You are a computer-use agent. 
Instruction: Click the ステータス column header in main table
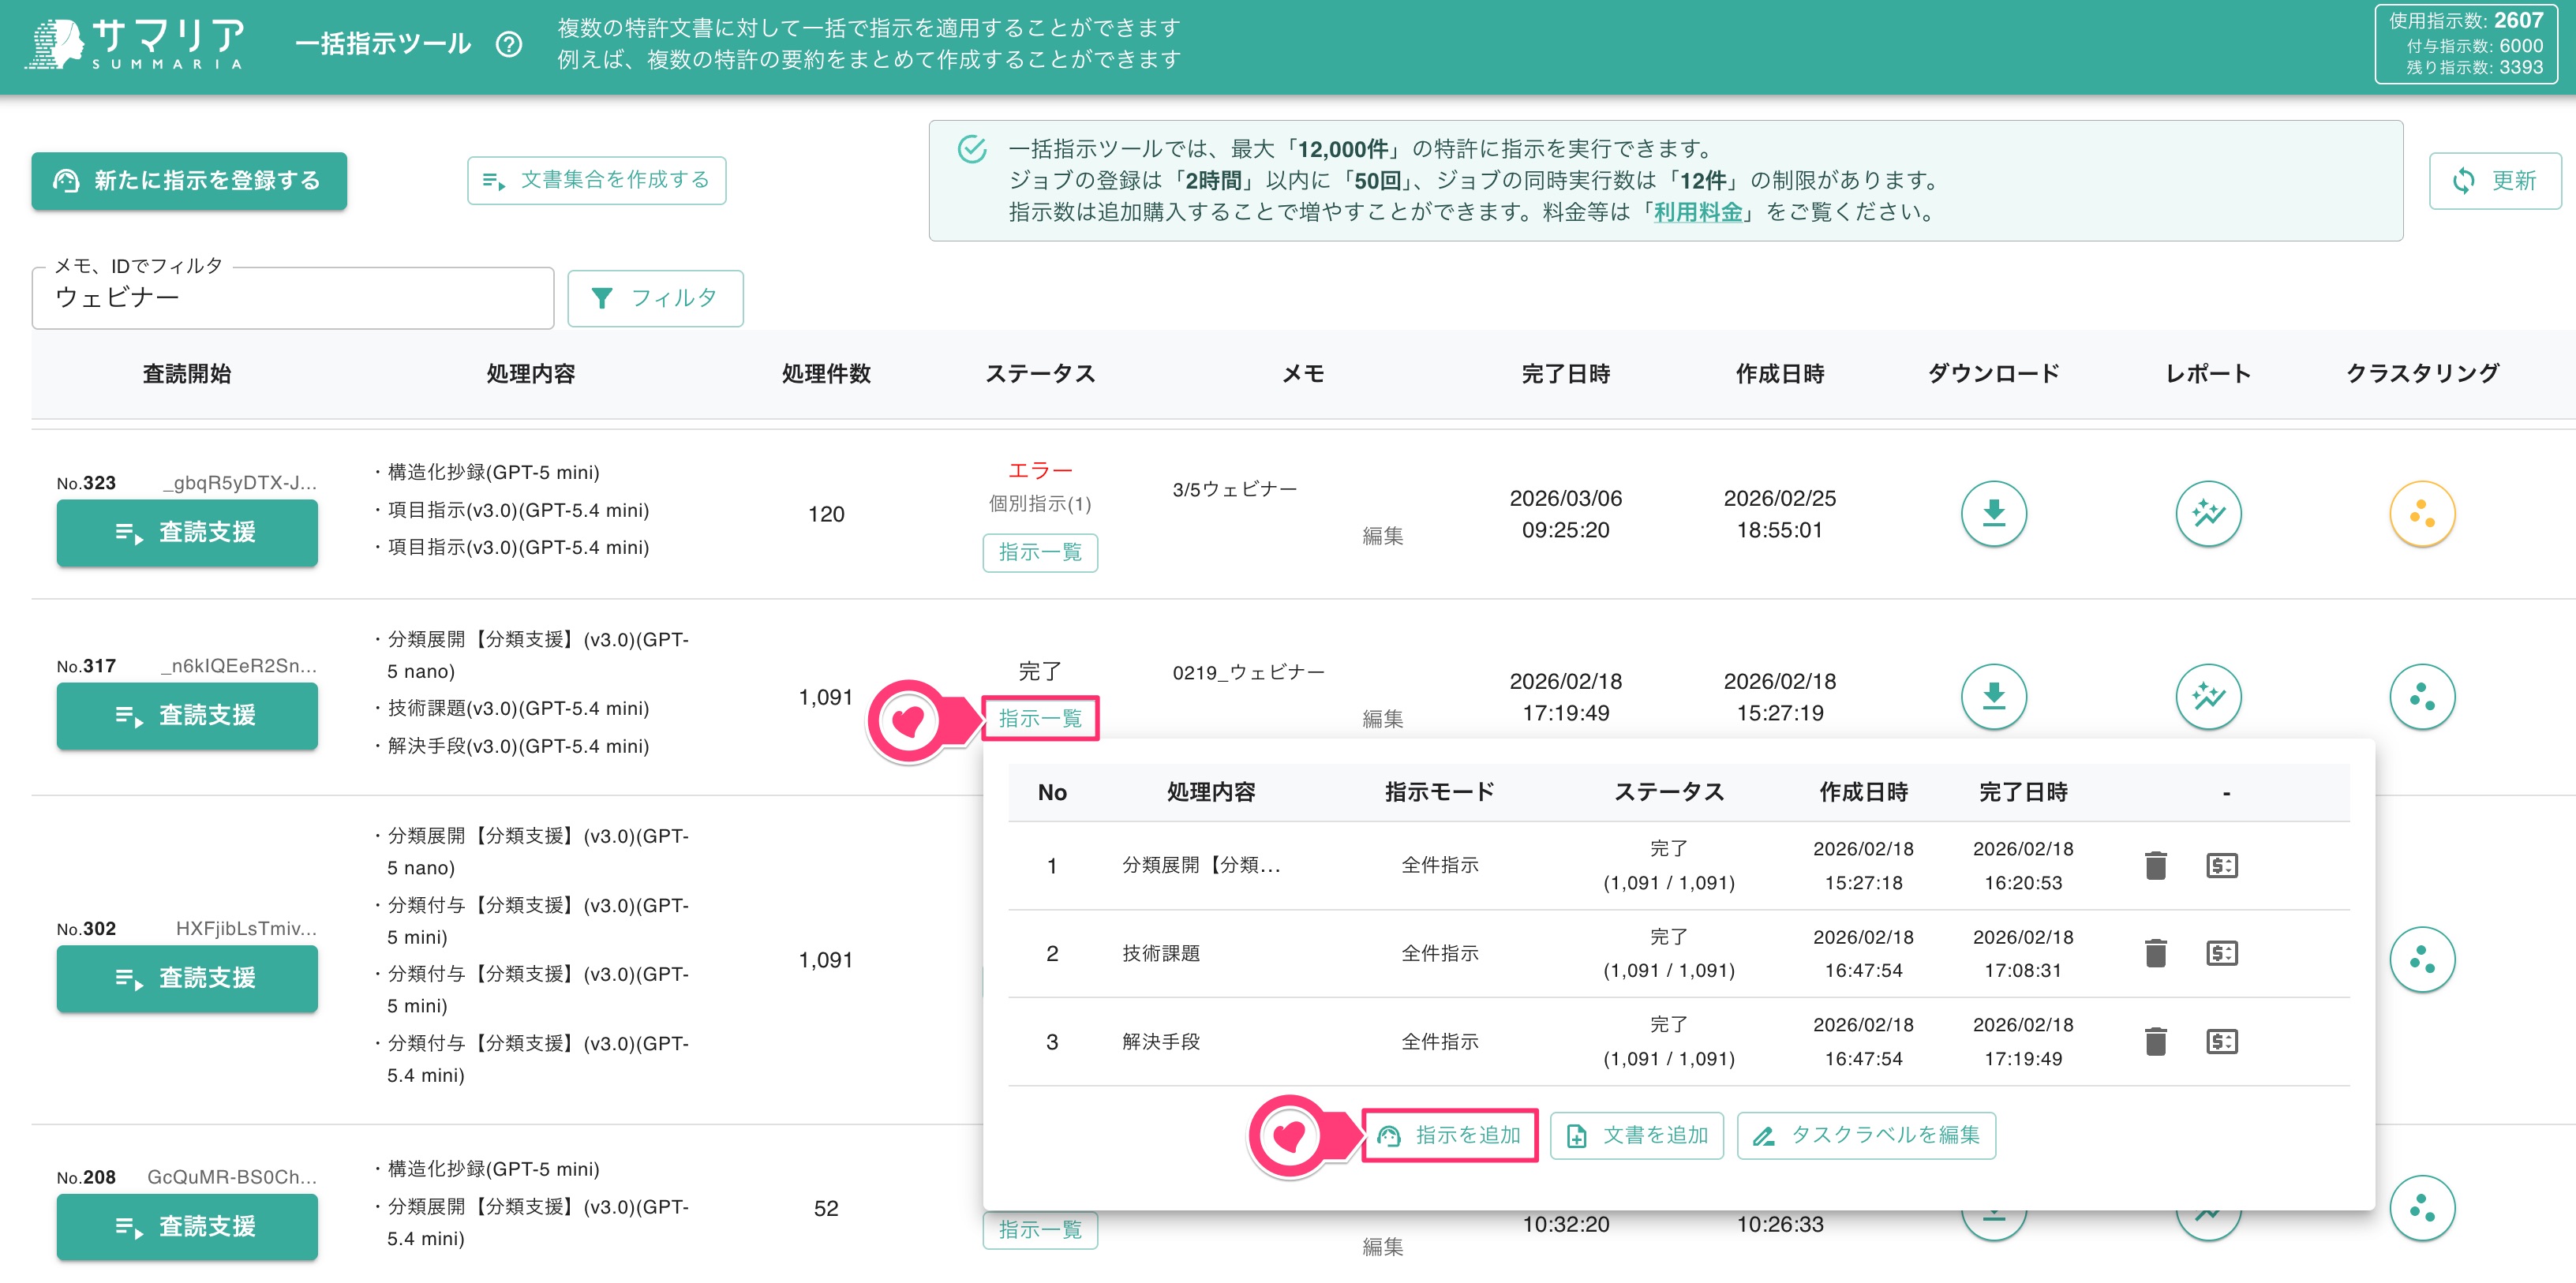pyautogui.click(x=1040, y=374)
